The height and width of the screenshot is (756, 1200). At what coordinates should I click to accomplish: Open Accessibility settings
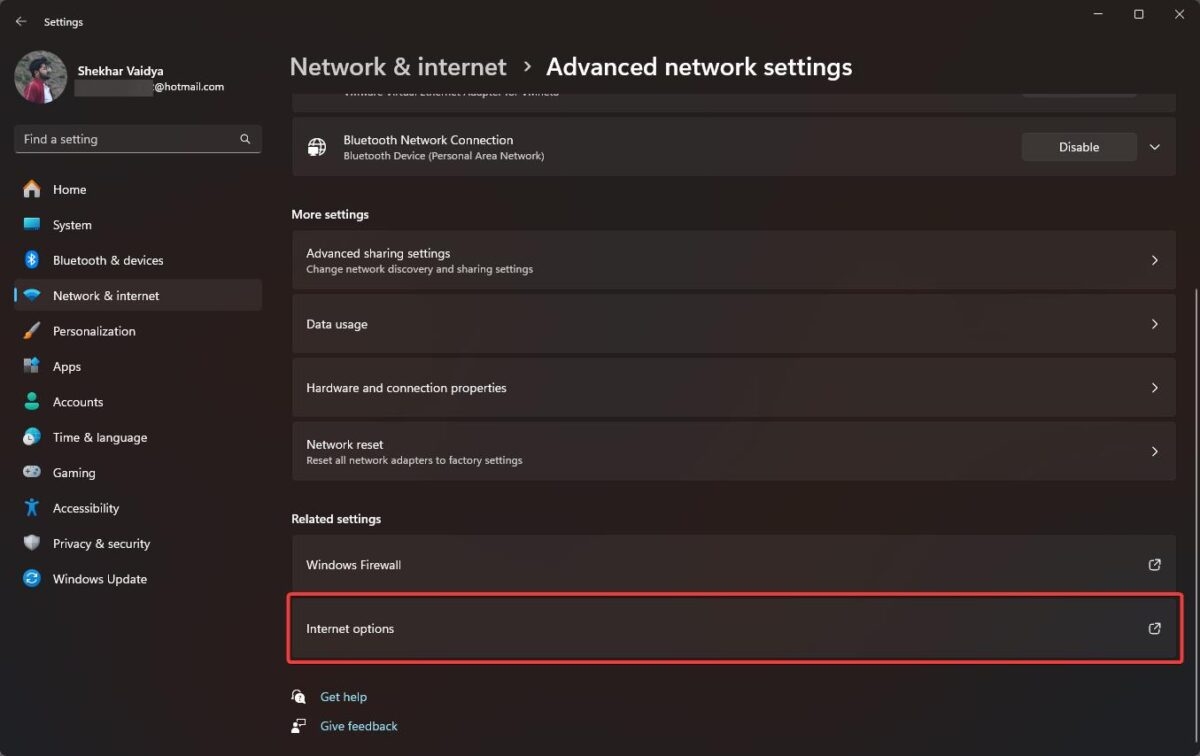pyautogui.click(x=83, y=507)
